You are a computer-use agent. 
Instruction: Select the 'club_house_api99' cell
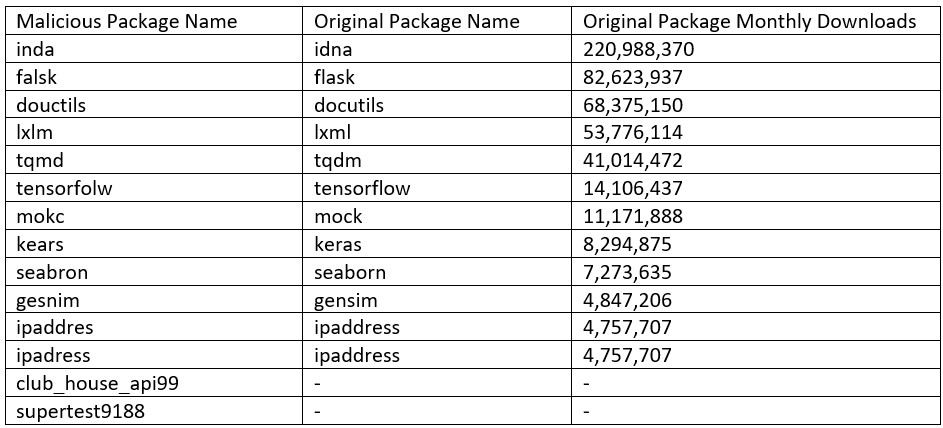pos(154,383)
